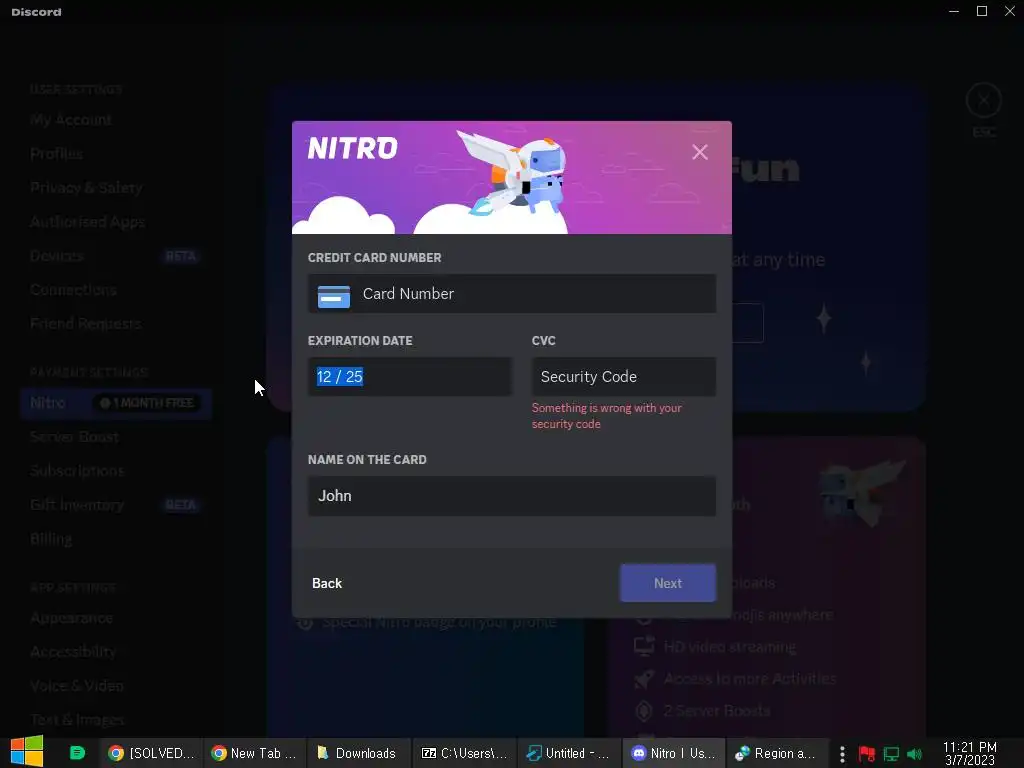Switch to the Untitled taskbar window
The width and height of the screenshot is (1024, 768).
568,753
